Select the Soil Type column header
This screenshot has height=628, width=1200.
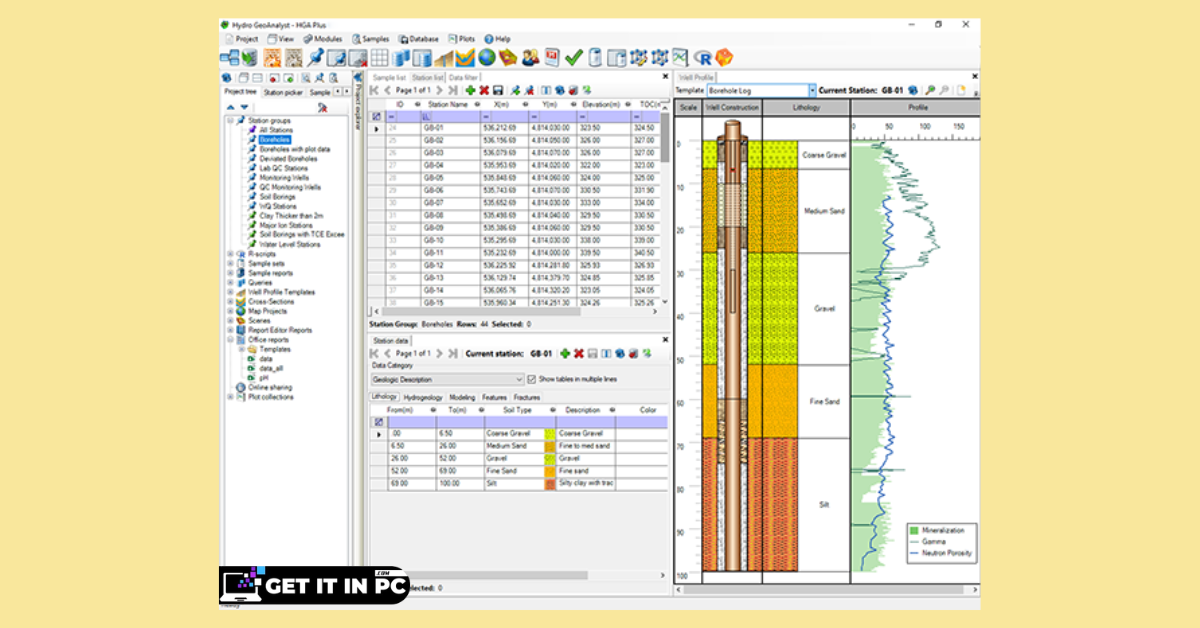[x=517, y=410]
